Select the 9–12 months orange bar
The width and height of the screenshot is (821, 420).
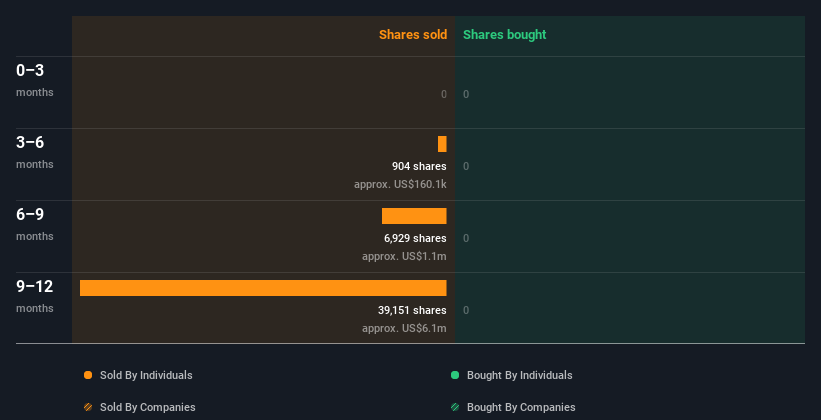[263, 288]
